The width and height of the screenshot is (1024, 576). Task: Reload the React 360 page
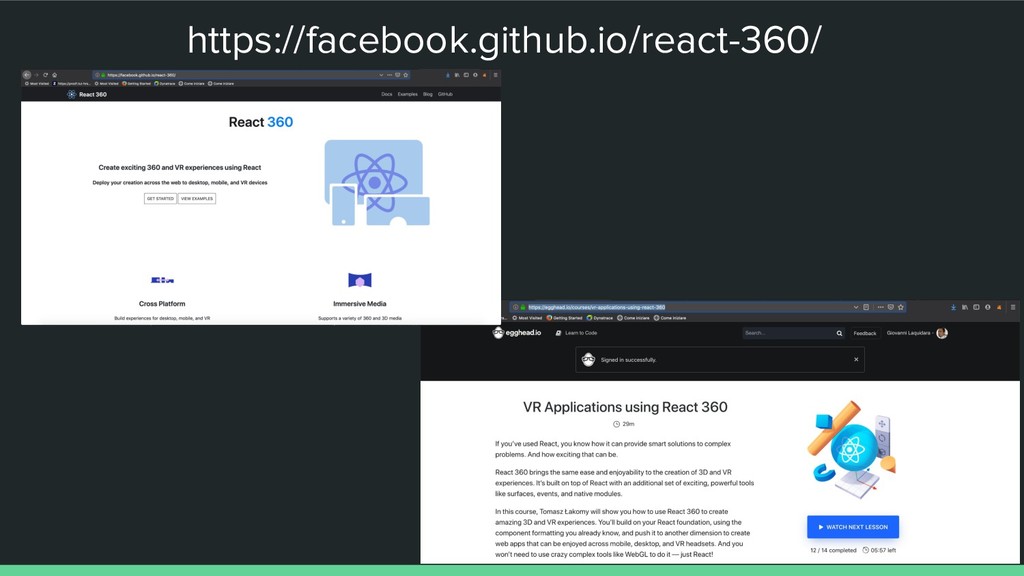coord(46,75)
